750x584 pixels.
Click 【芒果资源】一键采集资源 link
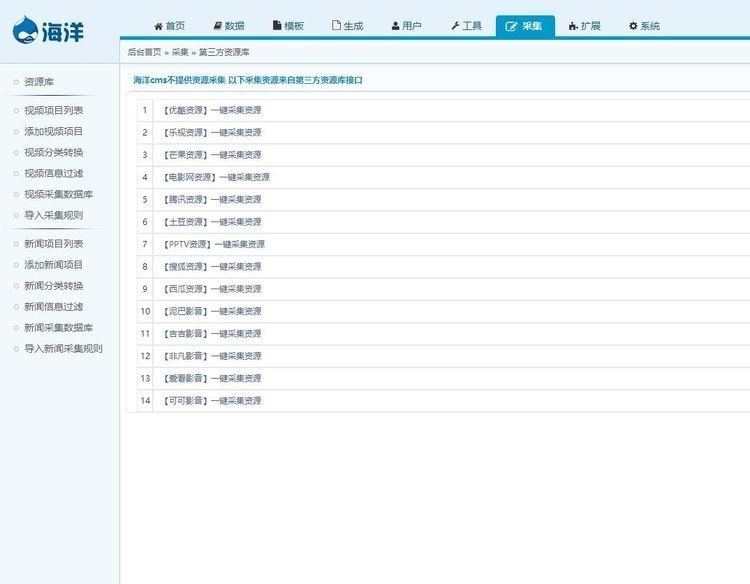pyautogui.click(x=212, y=155)
